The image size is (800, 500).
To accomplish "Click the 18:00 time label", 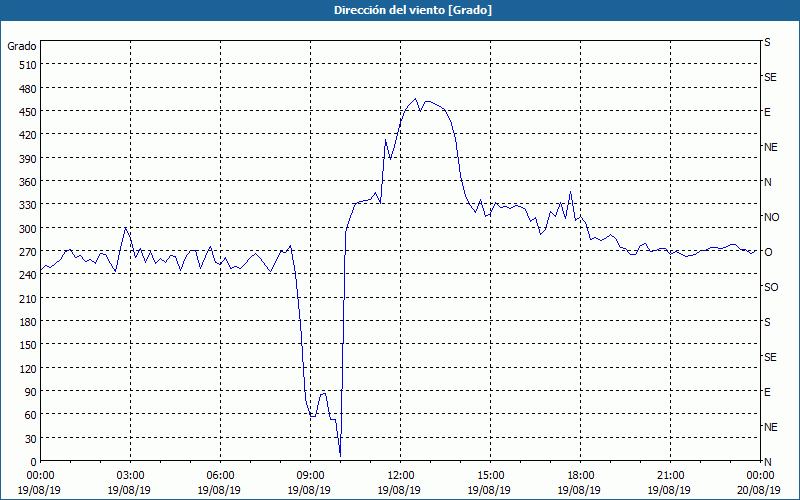I will [580, 476].
